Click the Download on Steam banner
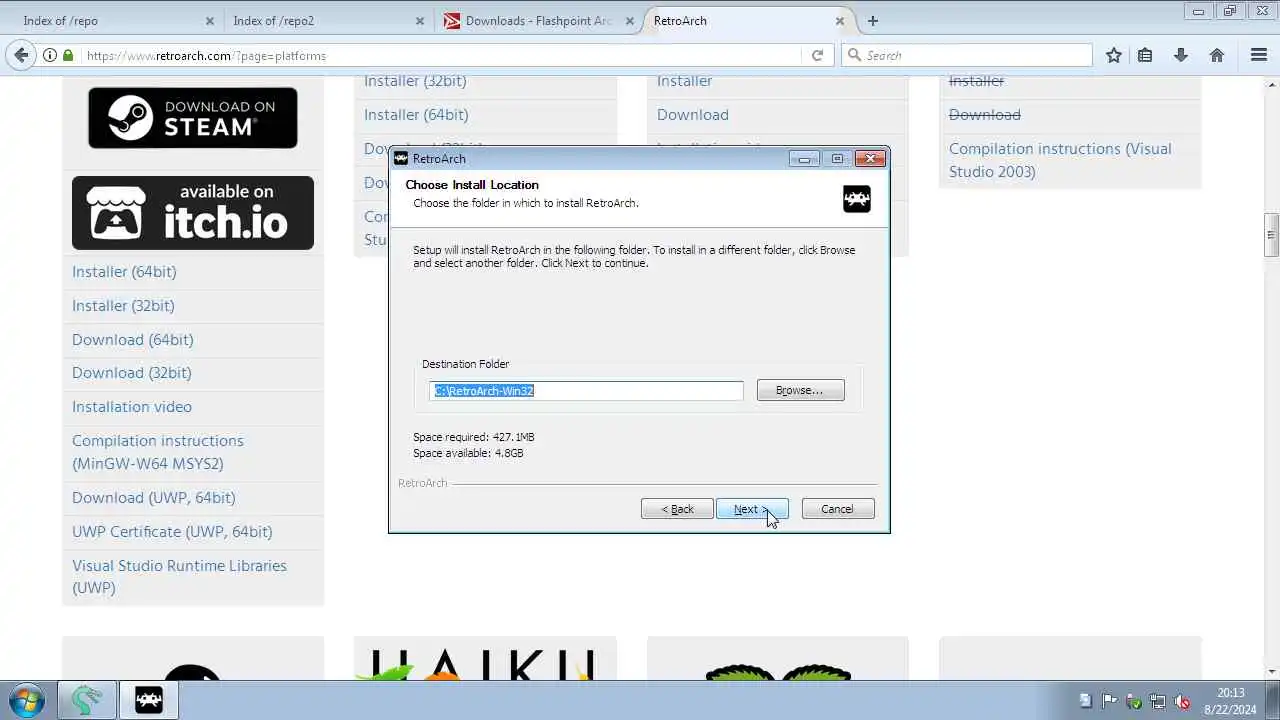The height and width of the screenshot is (720, 1280). (x=193, y=118)
